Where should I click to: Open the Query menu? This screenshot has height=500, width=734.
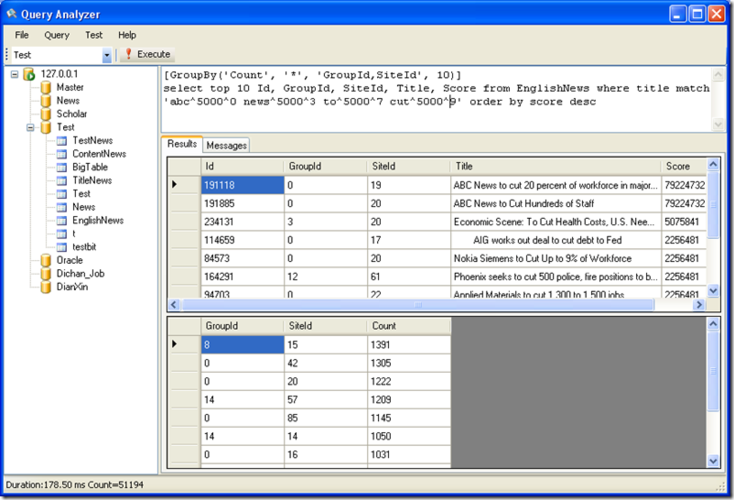pos(57,35)
